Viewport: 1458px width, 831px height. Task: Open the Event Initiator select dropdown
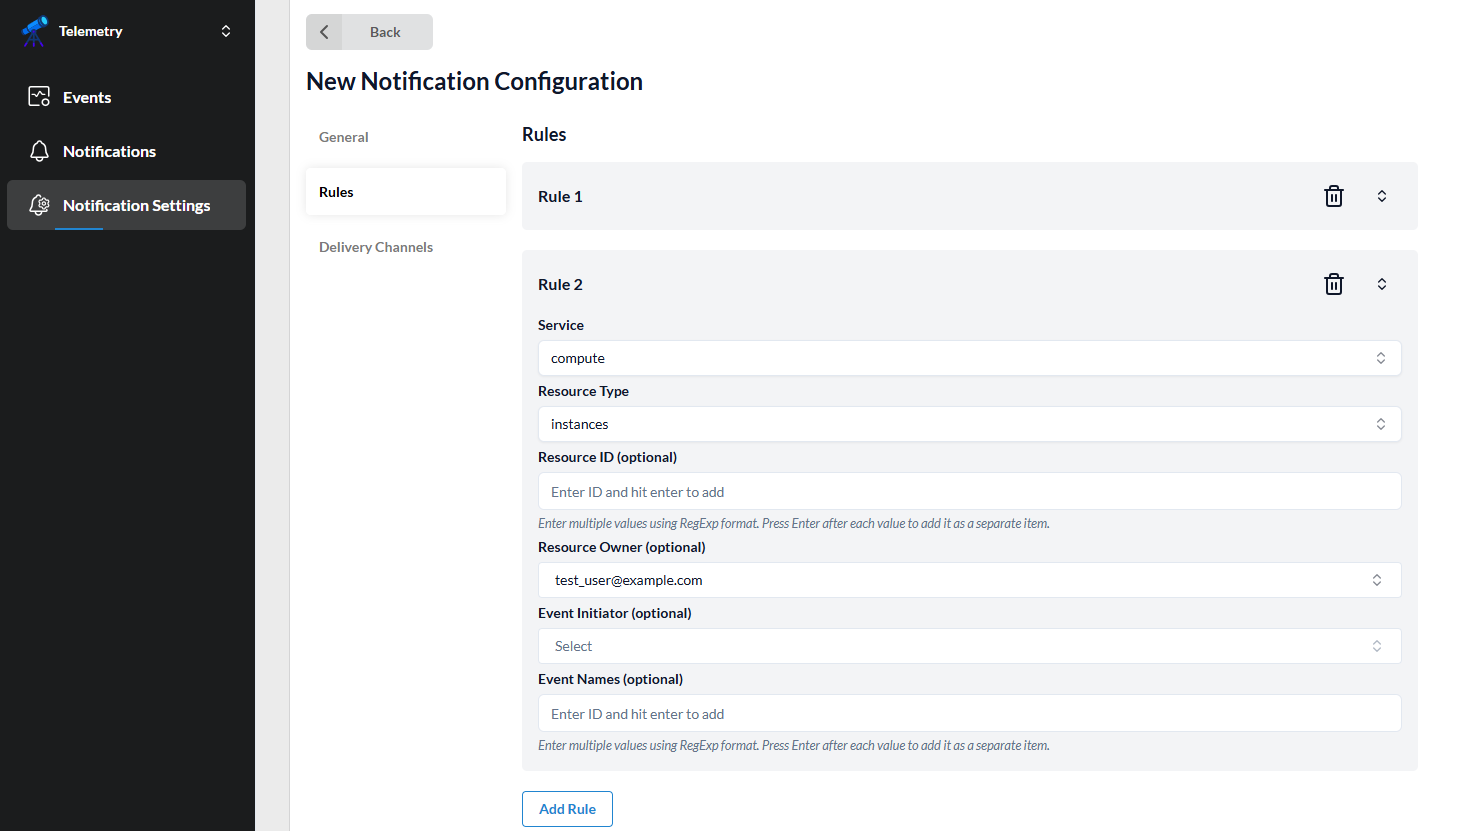(x=968, y=646)
